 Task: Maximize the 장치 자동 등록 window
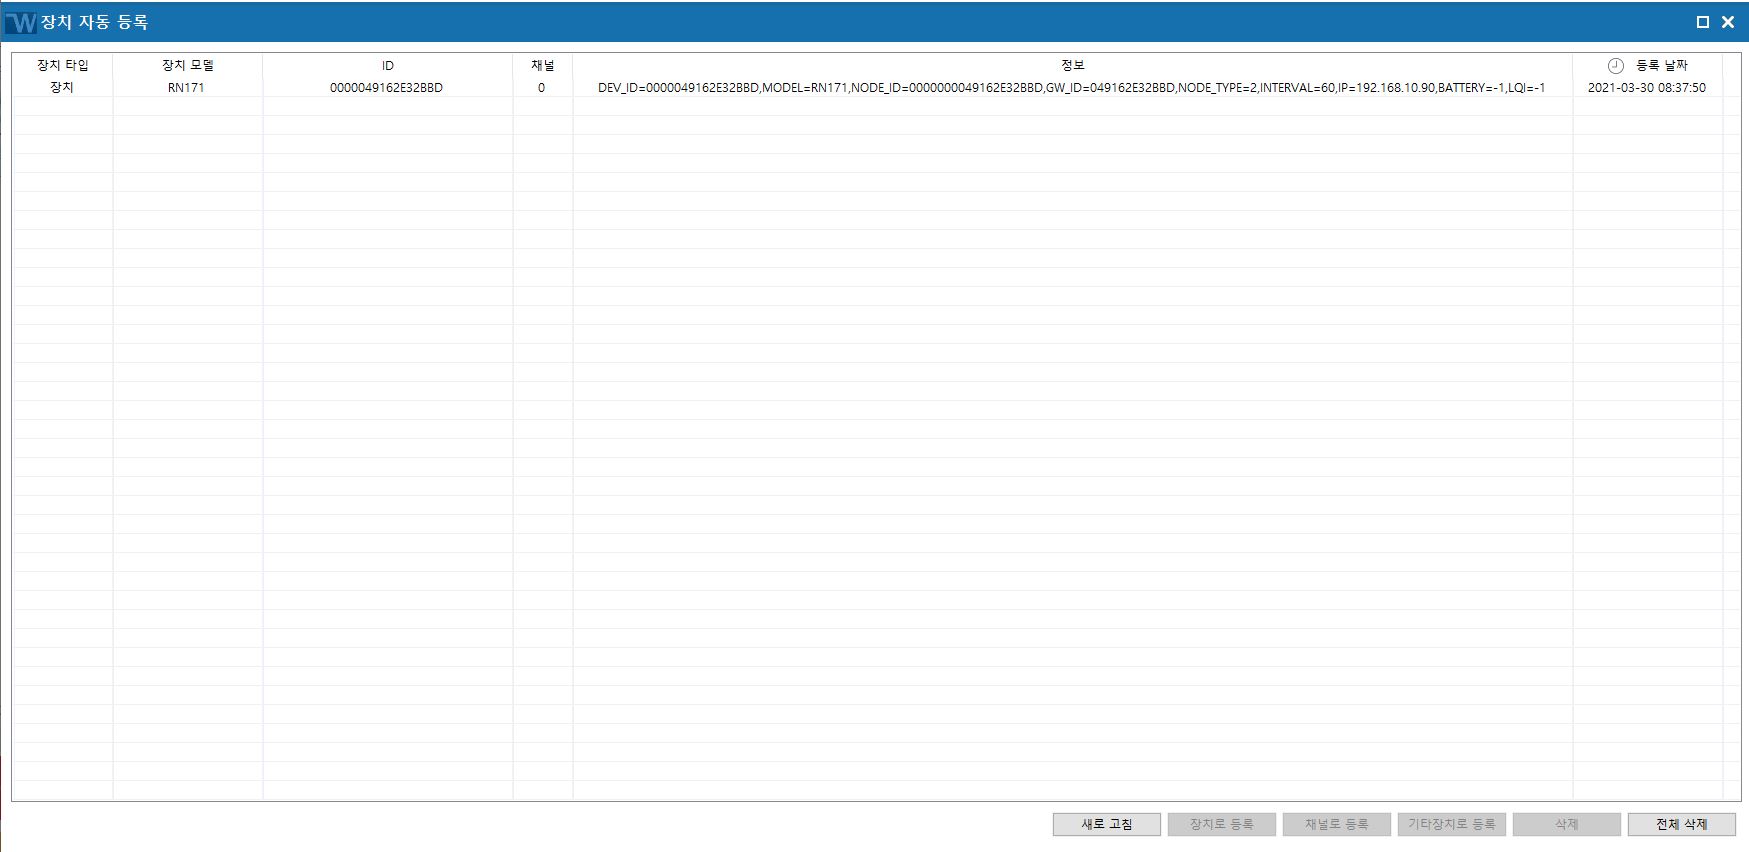pyautogui.click(x=1702, y=22)
